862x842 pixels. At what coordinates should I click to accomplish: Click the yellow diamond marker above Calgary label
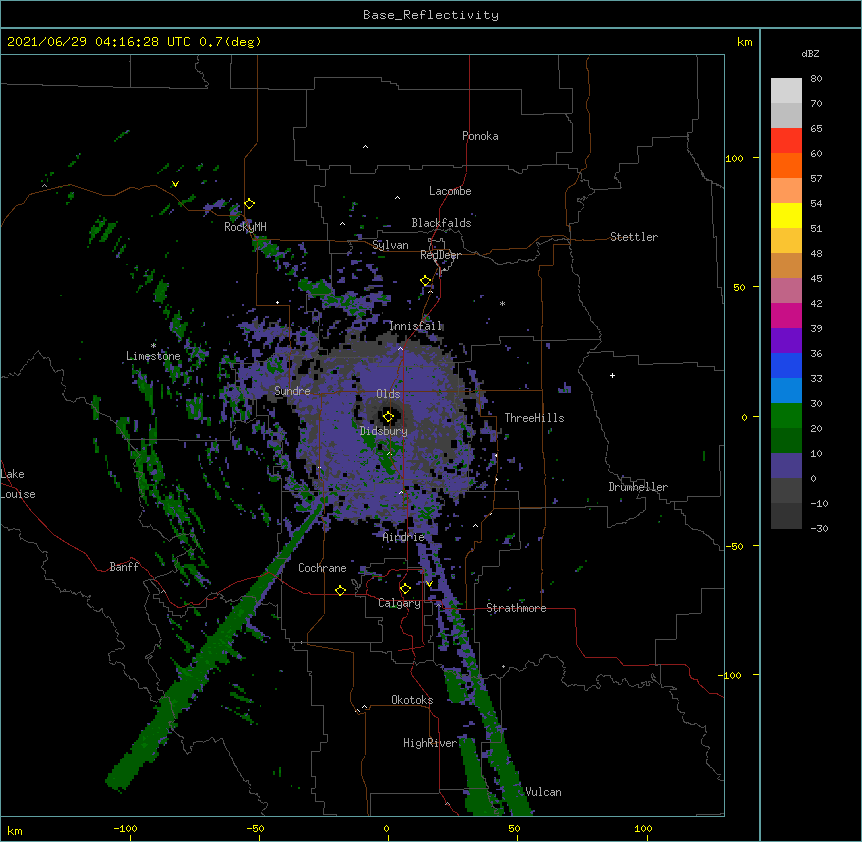[405, 589]
